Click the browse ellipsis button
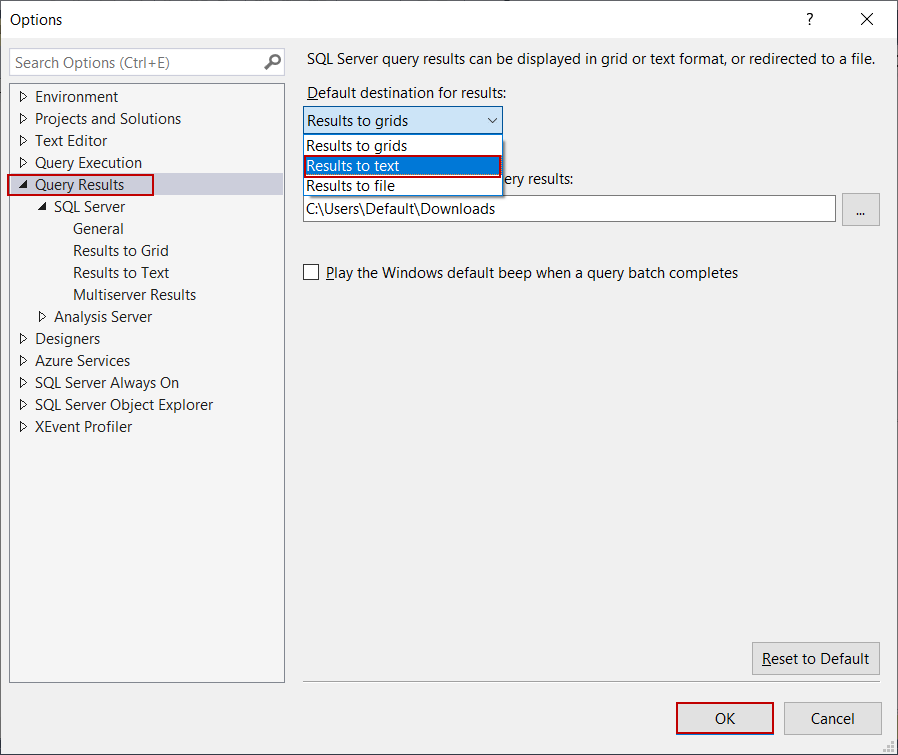898x755 pixels. tap(860, 209)
